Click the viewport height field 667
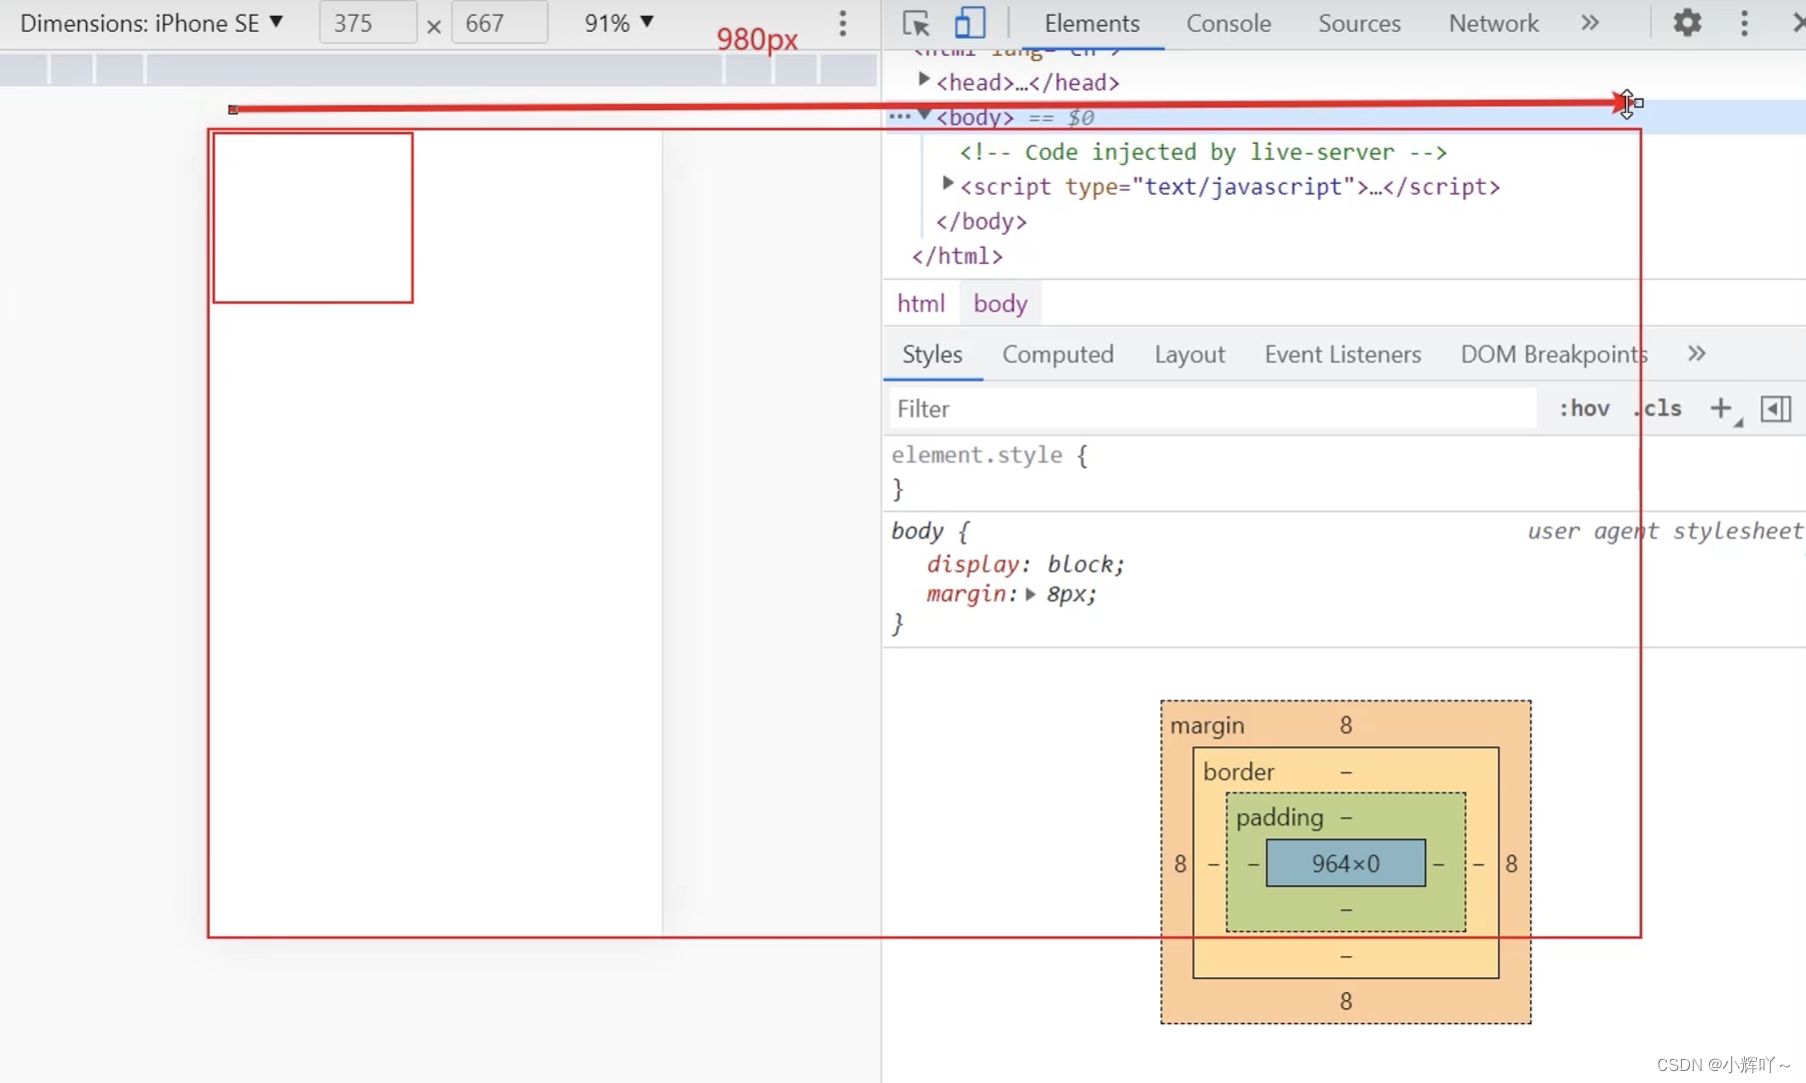 pos(499,23)
